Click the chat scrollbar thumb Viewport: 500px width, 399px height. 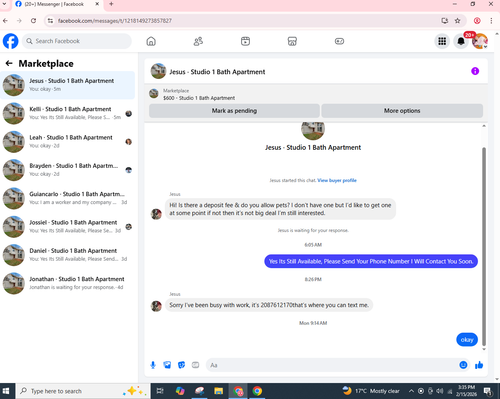(x=484, y=247)
